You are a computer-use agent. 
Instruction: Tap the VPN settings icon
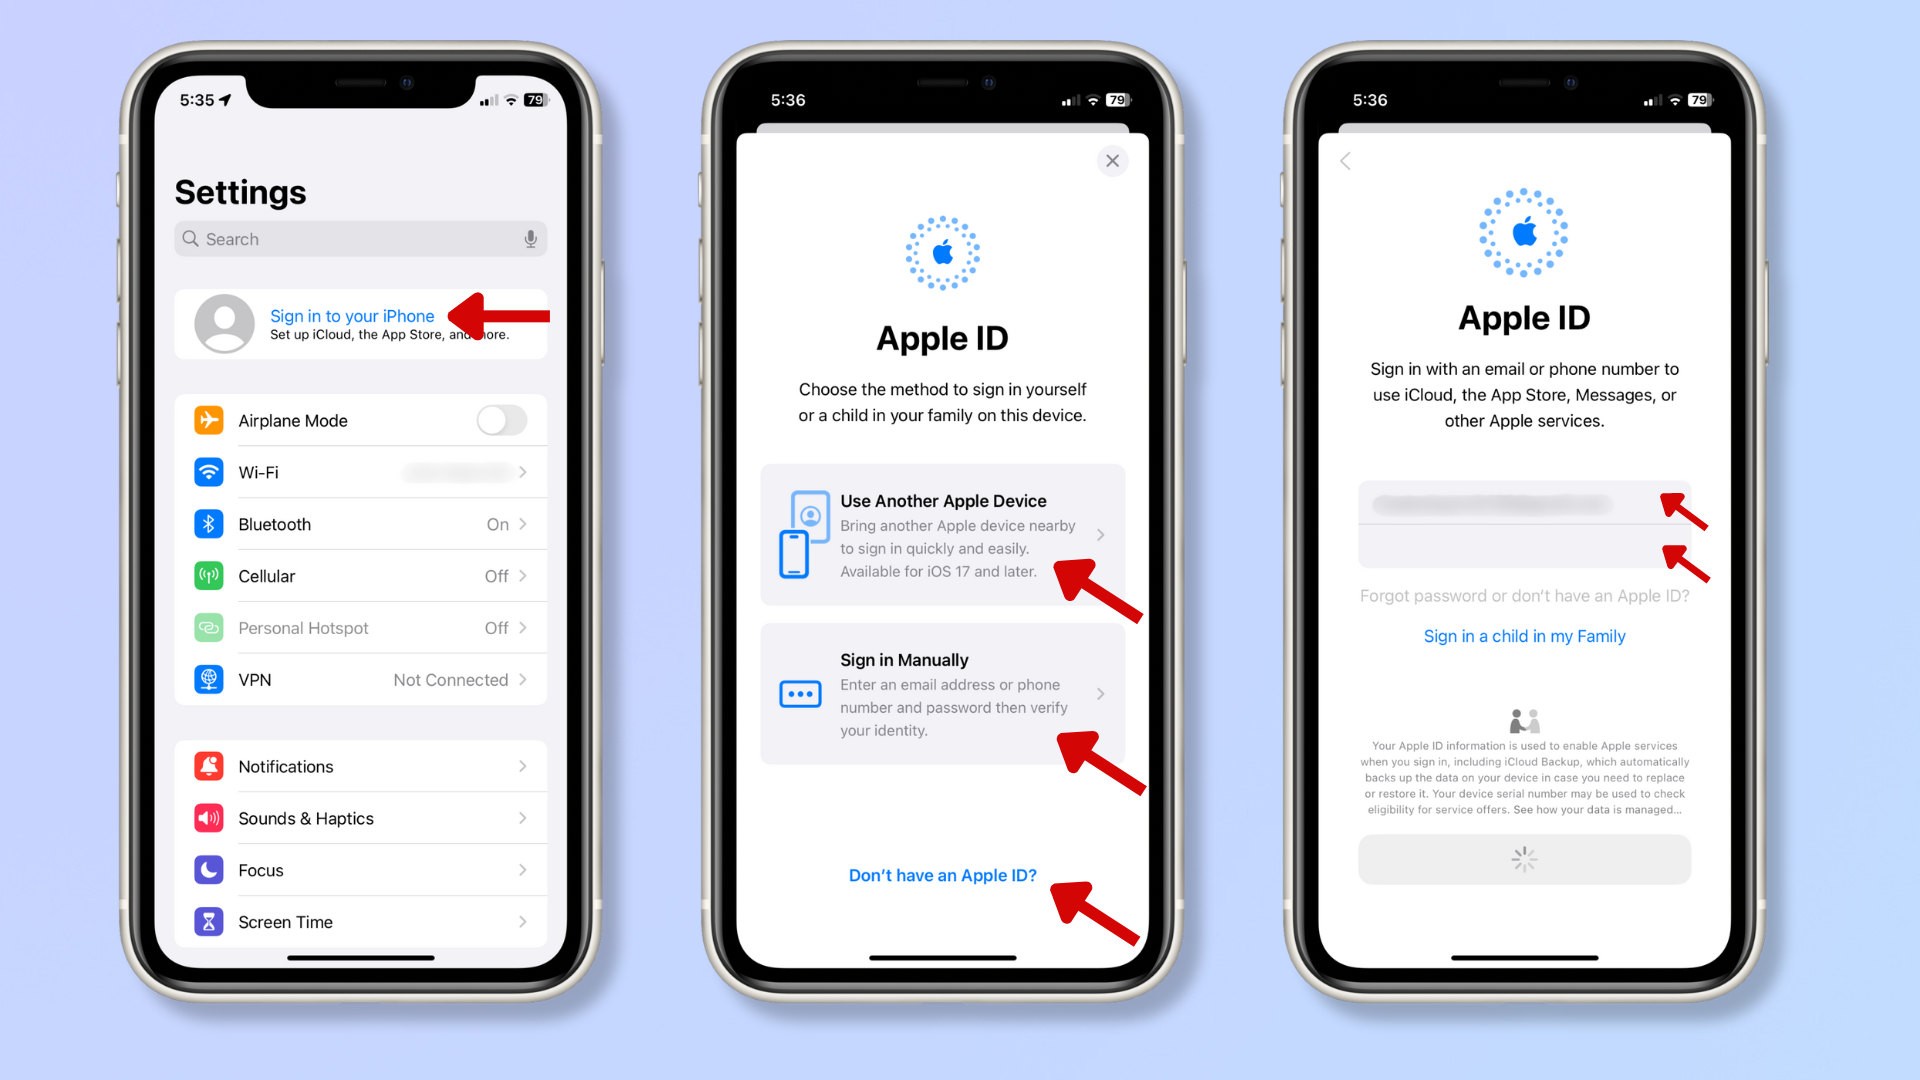point(210,679)
